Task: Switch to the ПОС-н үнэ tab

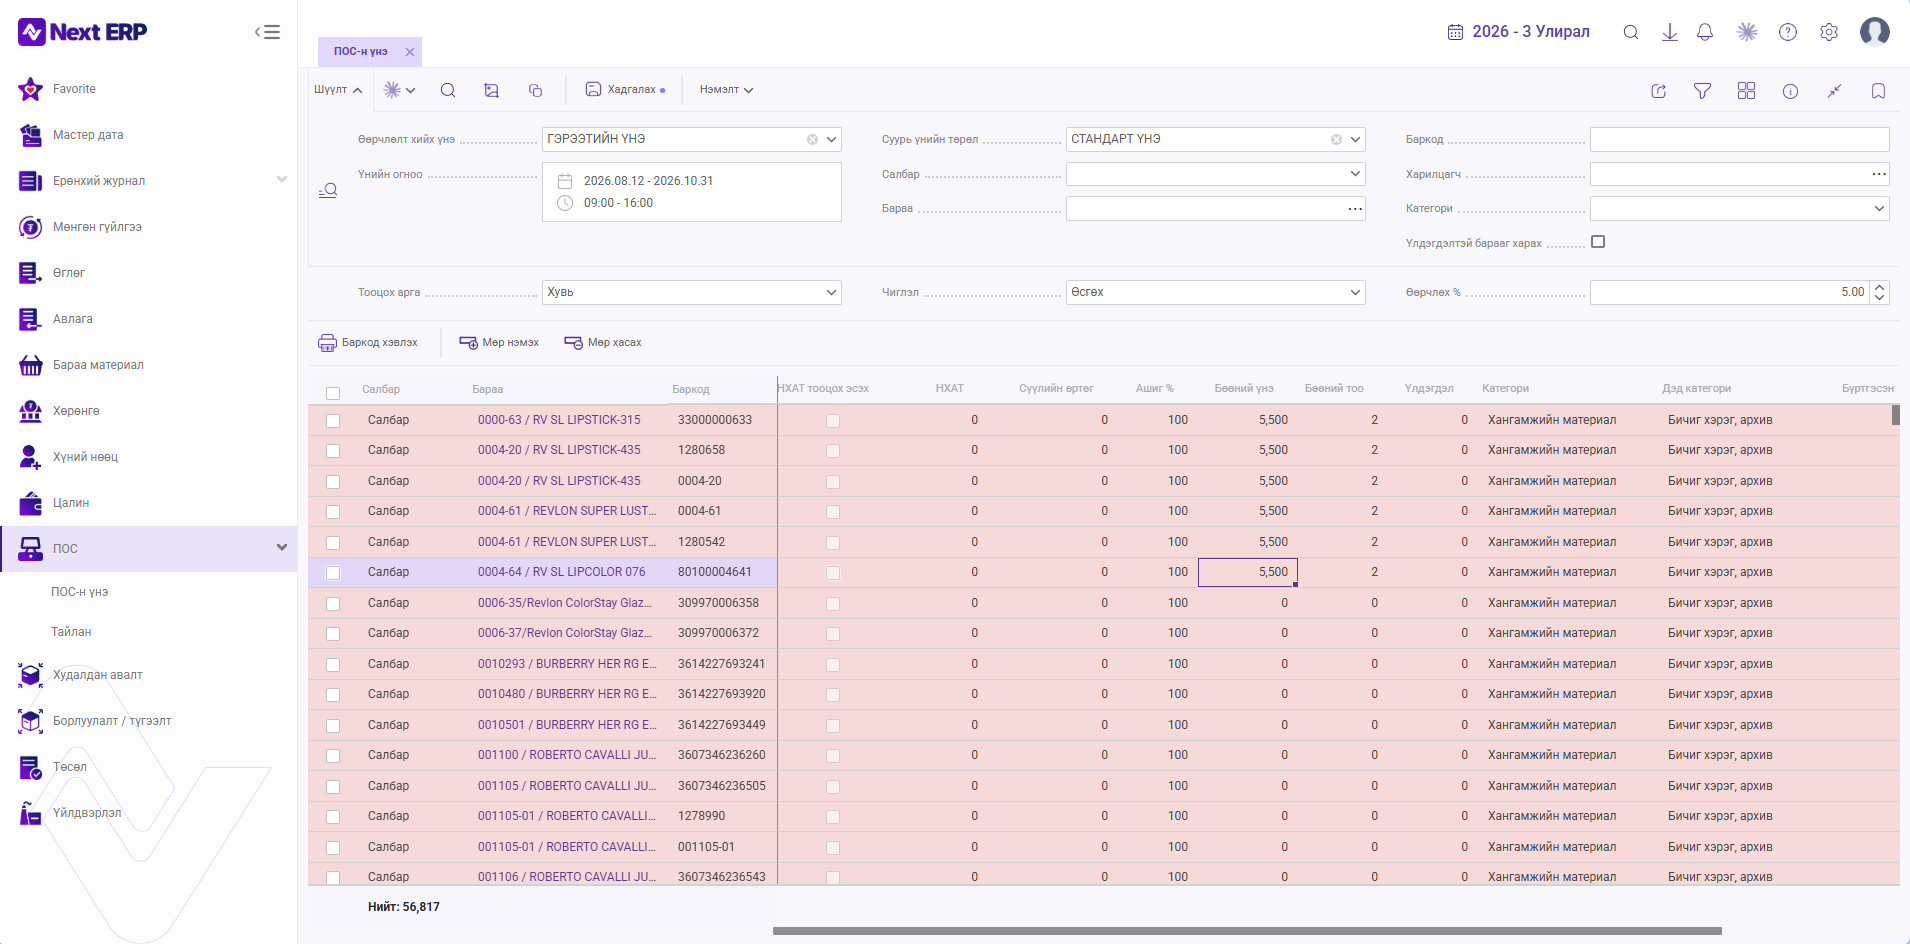Action: (361, 51)
